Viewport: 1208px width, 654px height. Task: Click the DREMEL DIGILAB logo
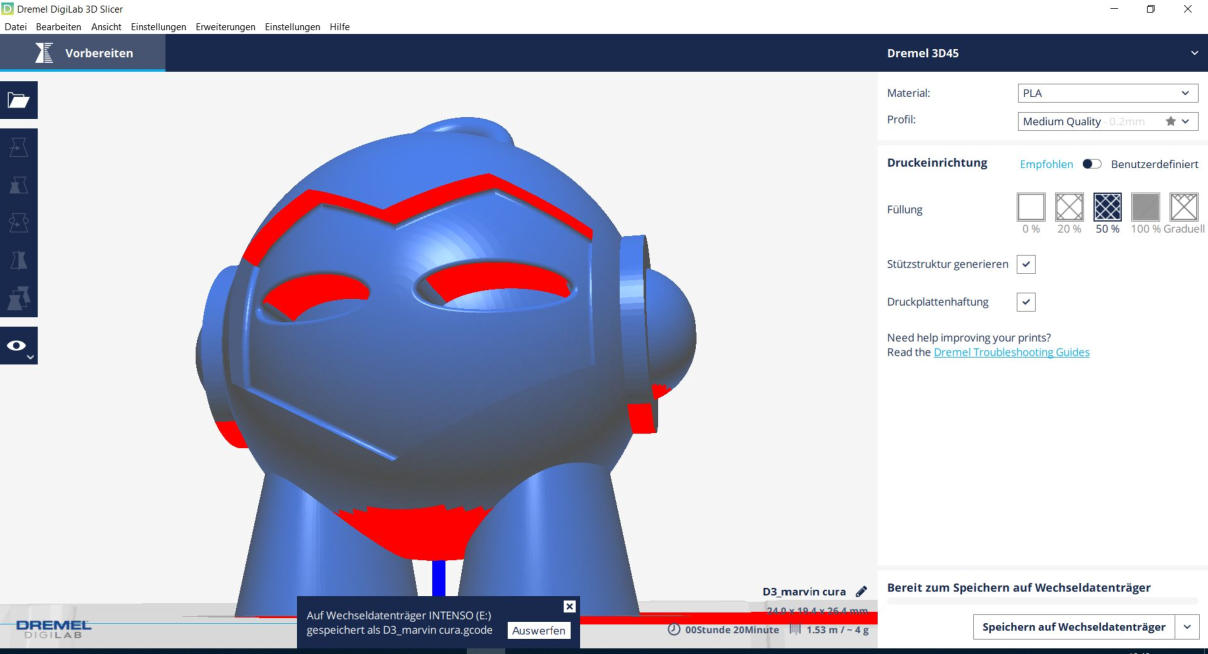click(x=53, y=627)
